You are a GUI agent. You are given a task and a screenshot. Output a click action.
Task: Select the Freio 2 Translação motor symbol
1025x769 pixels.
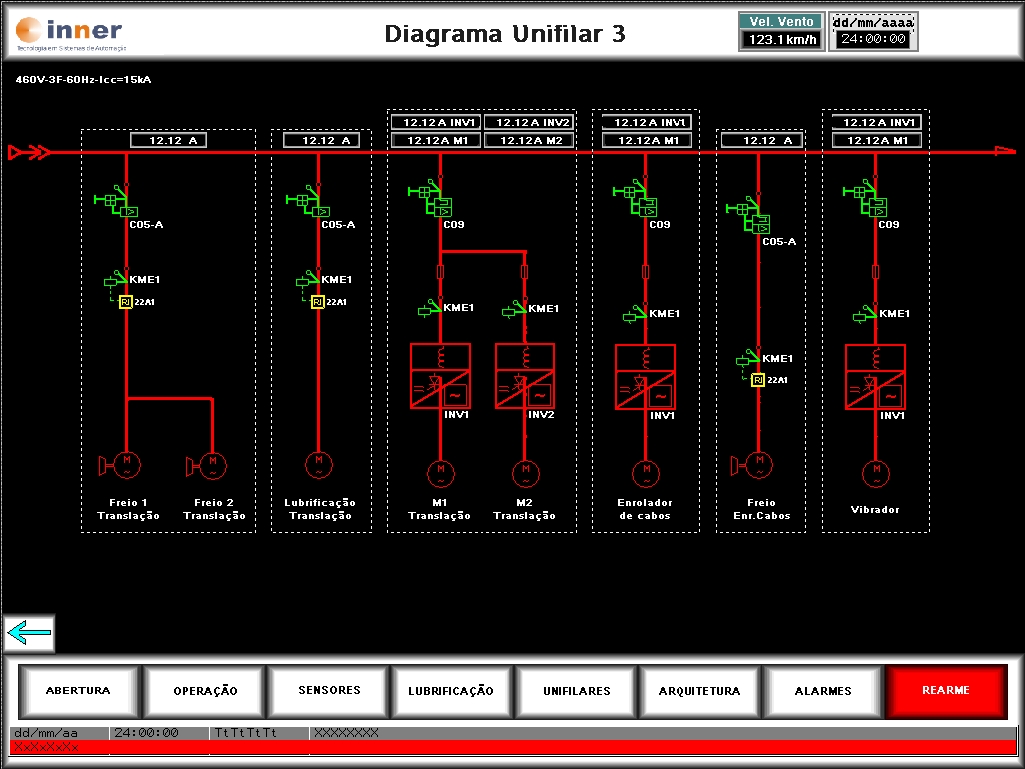point(212,463)
